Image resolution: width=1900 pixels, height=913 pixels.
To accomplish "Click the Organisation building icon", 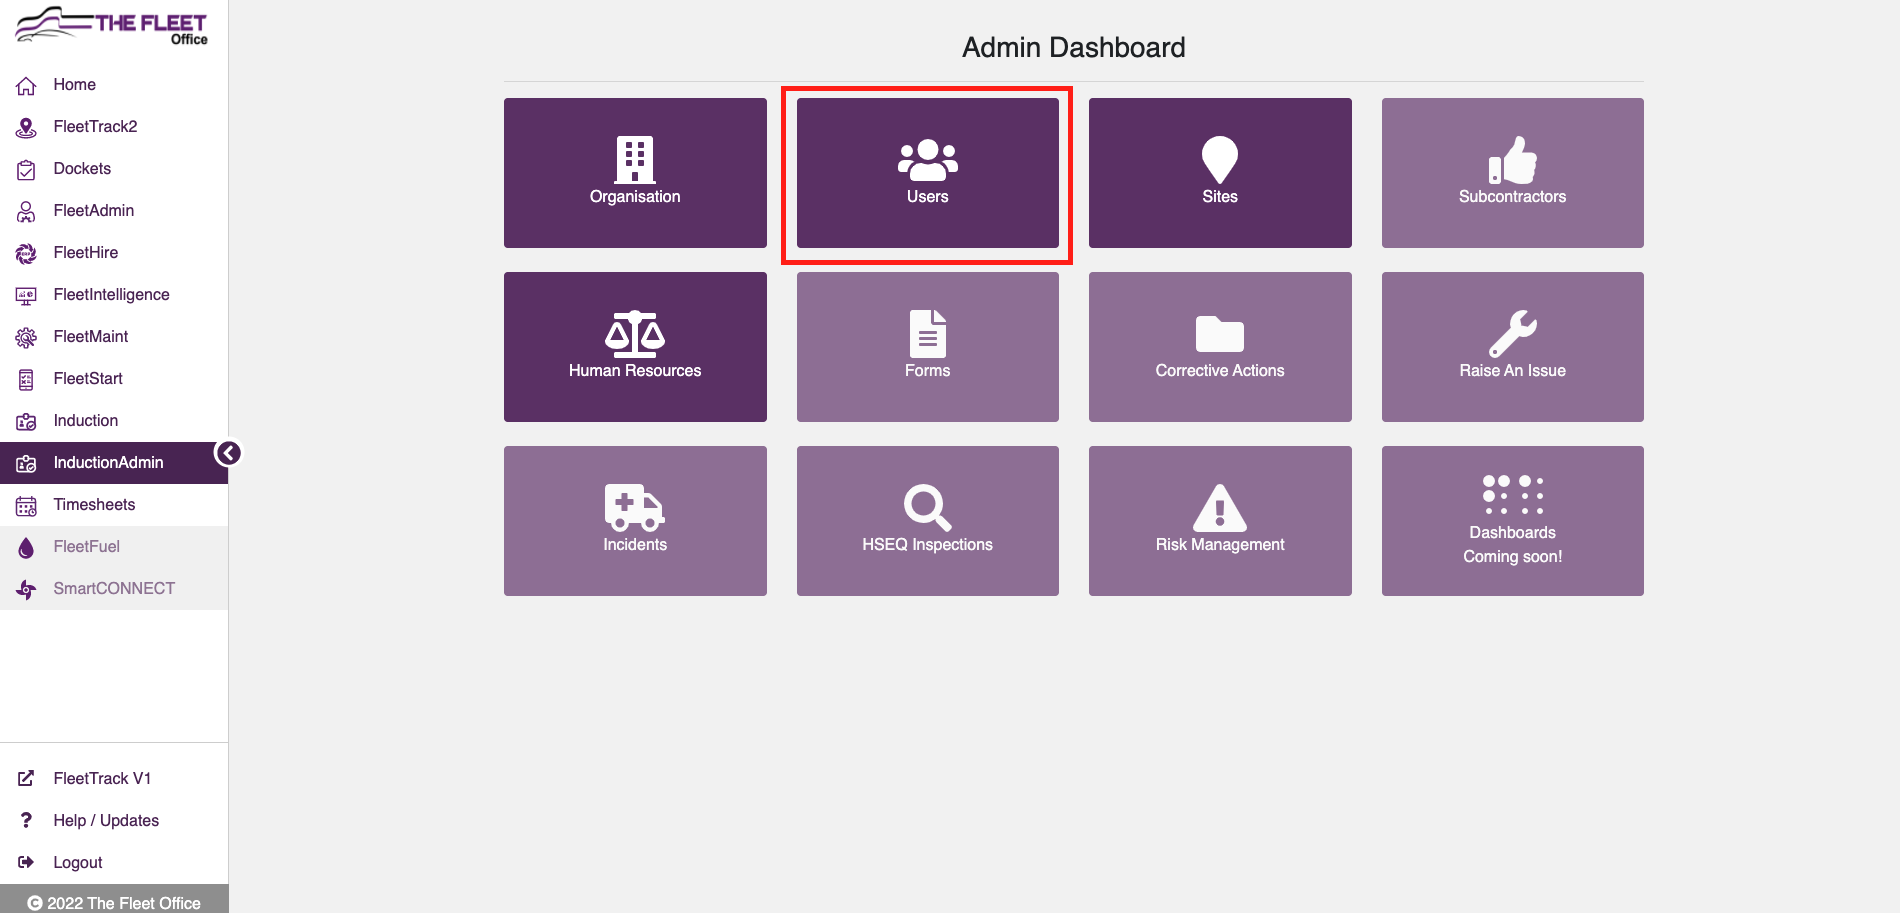I will (635, 159).
